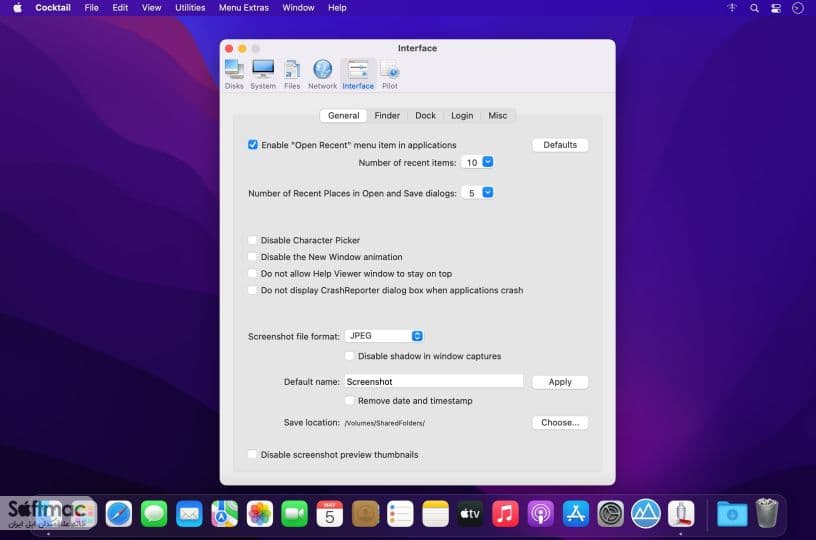Launch Safari from the Dock
The width and height of the screenshot is (816, 540).
tap(119, 514)
